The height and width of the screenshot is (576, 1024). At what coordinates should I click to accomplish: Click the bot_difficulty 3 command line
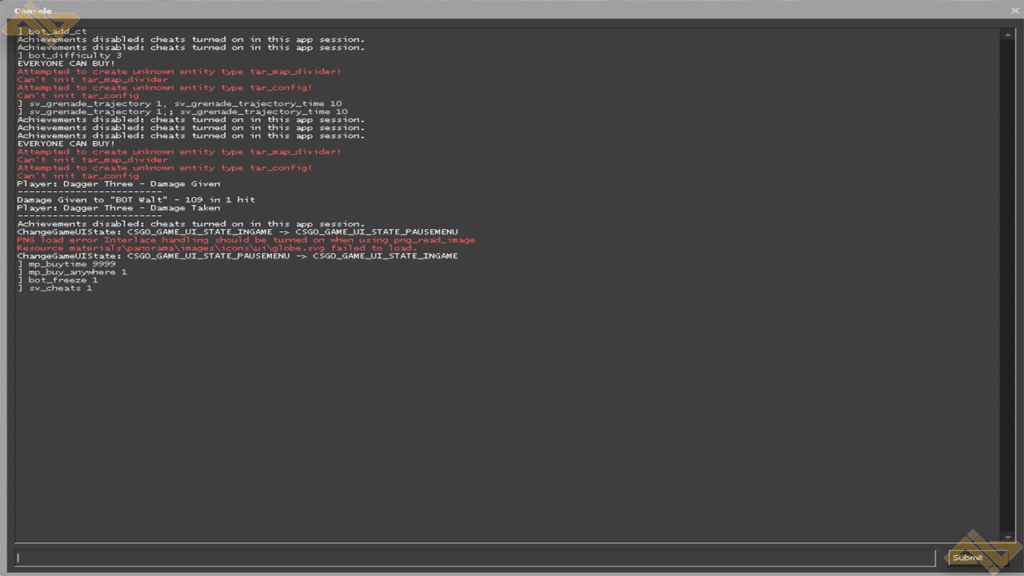pos(70,56)
